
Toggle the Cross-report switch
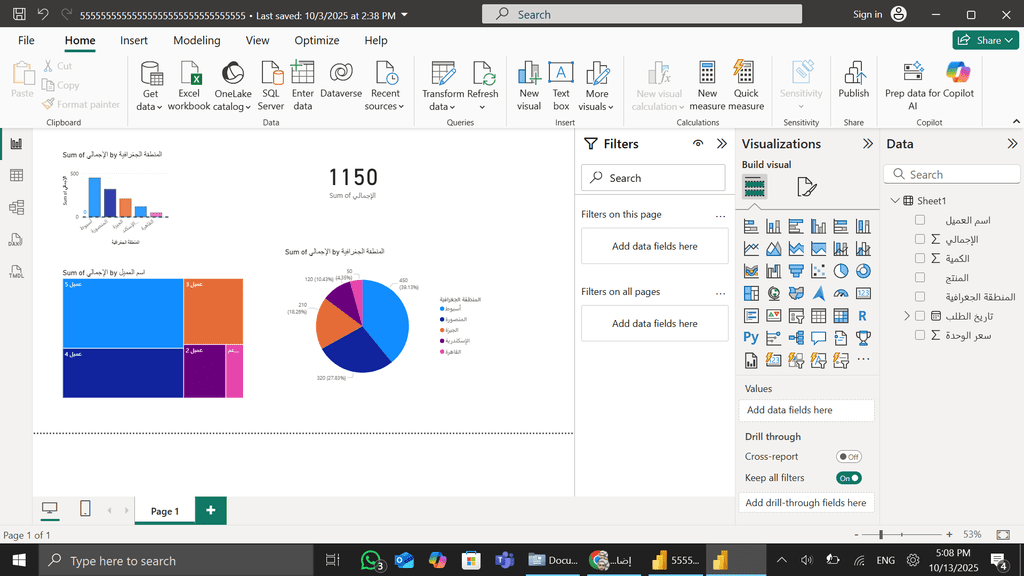click(x=849, y=457)
